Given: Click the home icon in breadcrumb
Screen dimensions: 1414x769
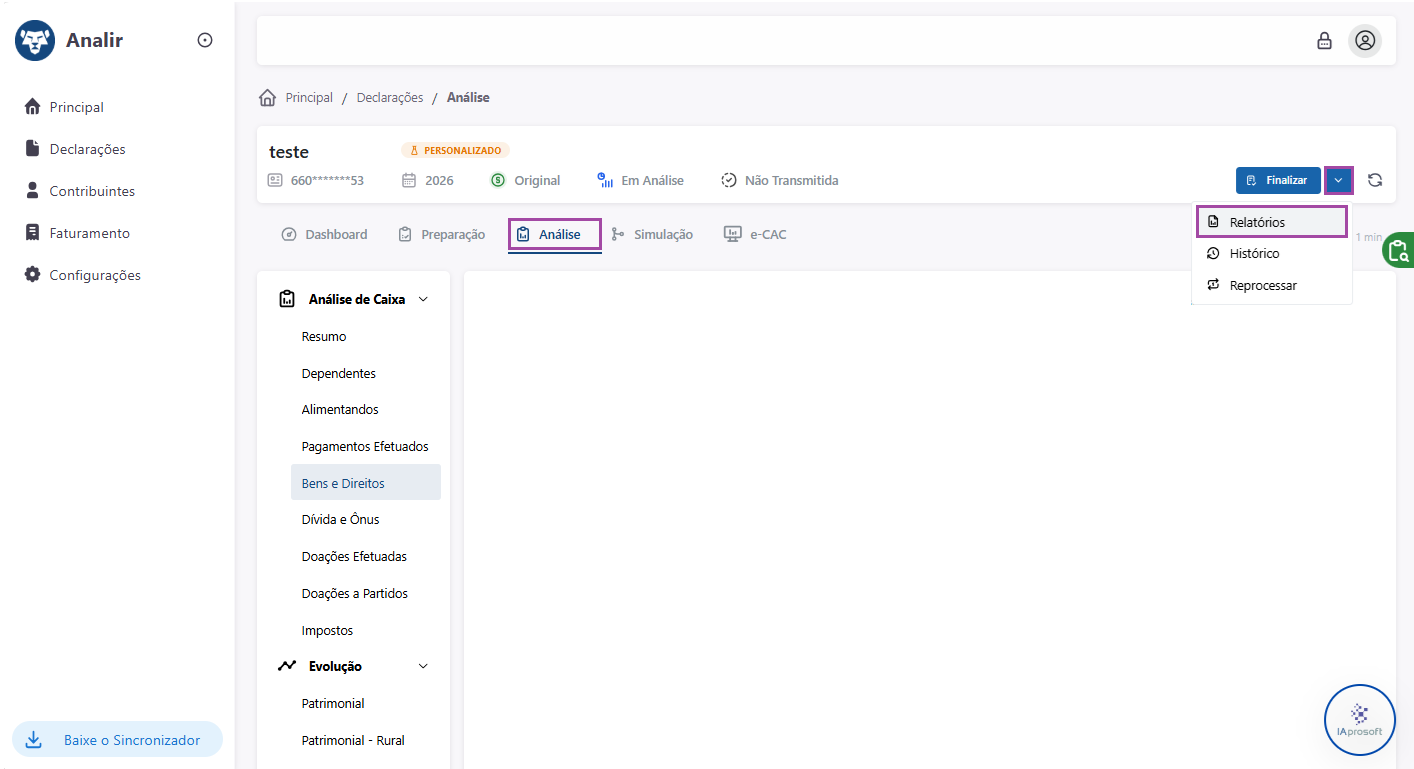Looking at the screenshot, I should pos(267,97).
